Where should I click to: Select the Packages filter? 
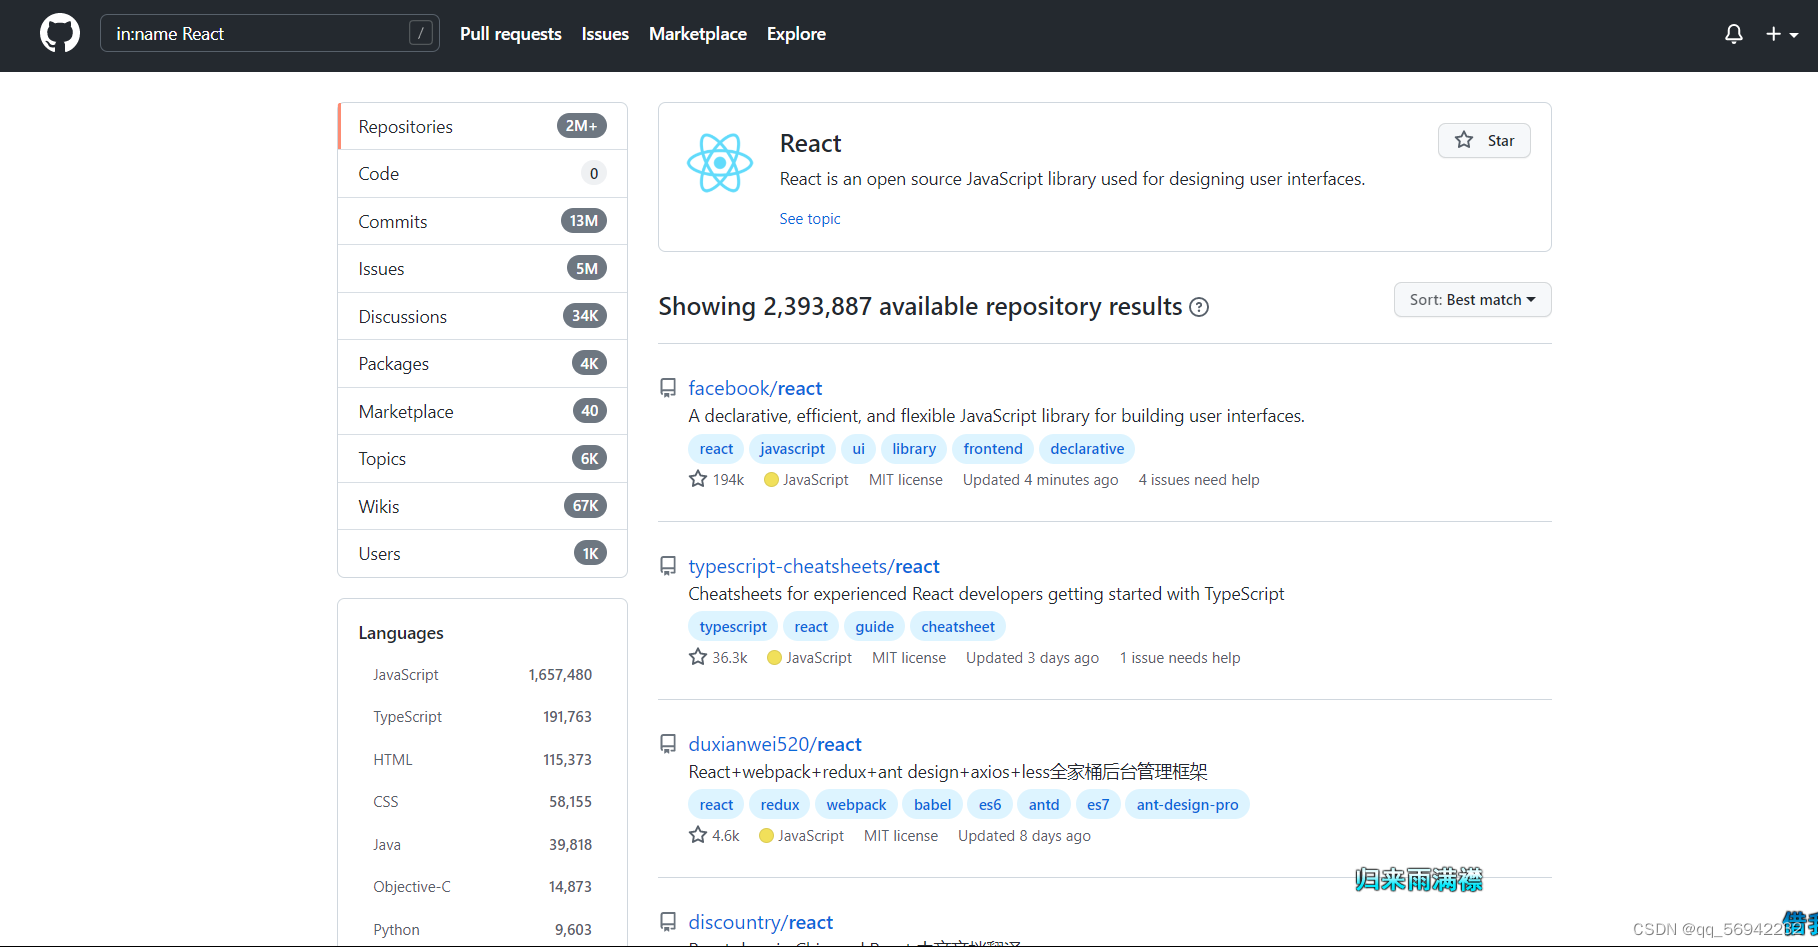(483, 364)
